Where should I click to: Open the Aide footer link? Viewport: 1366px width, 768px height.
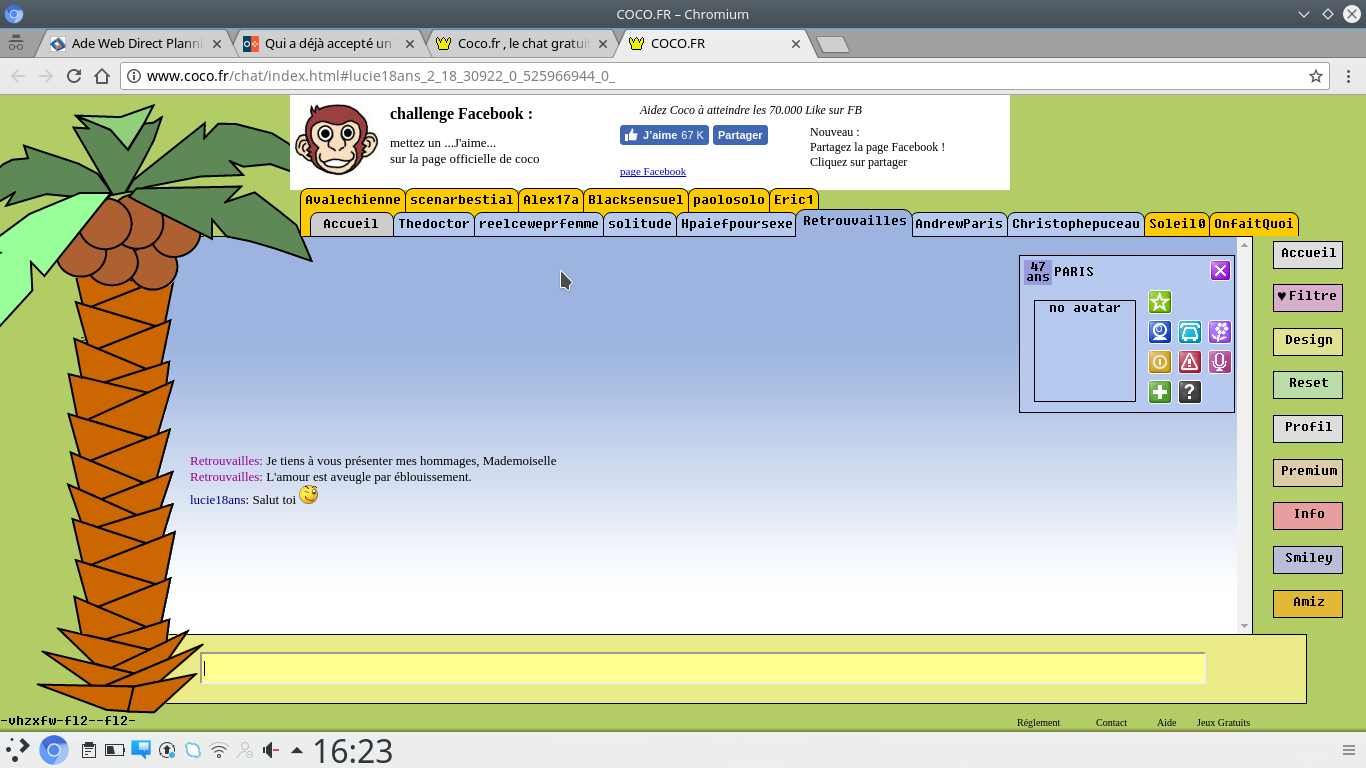coord(1166,722)
